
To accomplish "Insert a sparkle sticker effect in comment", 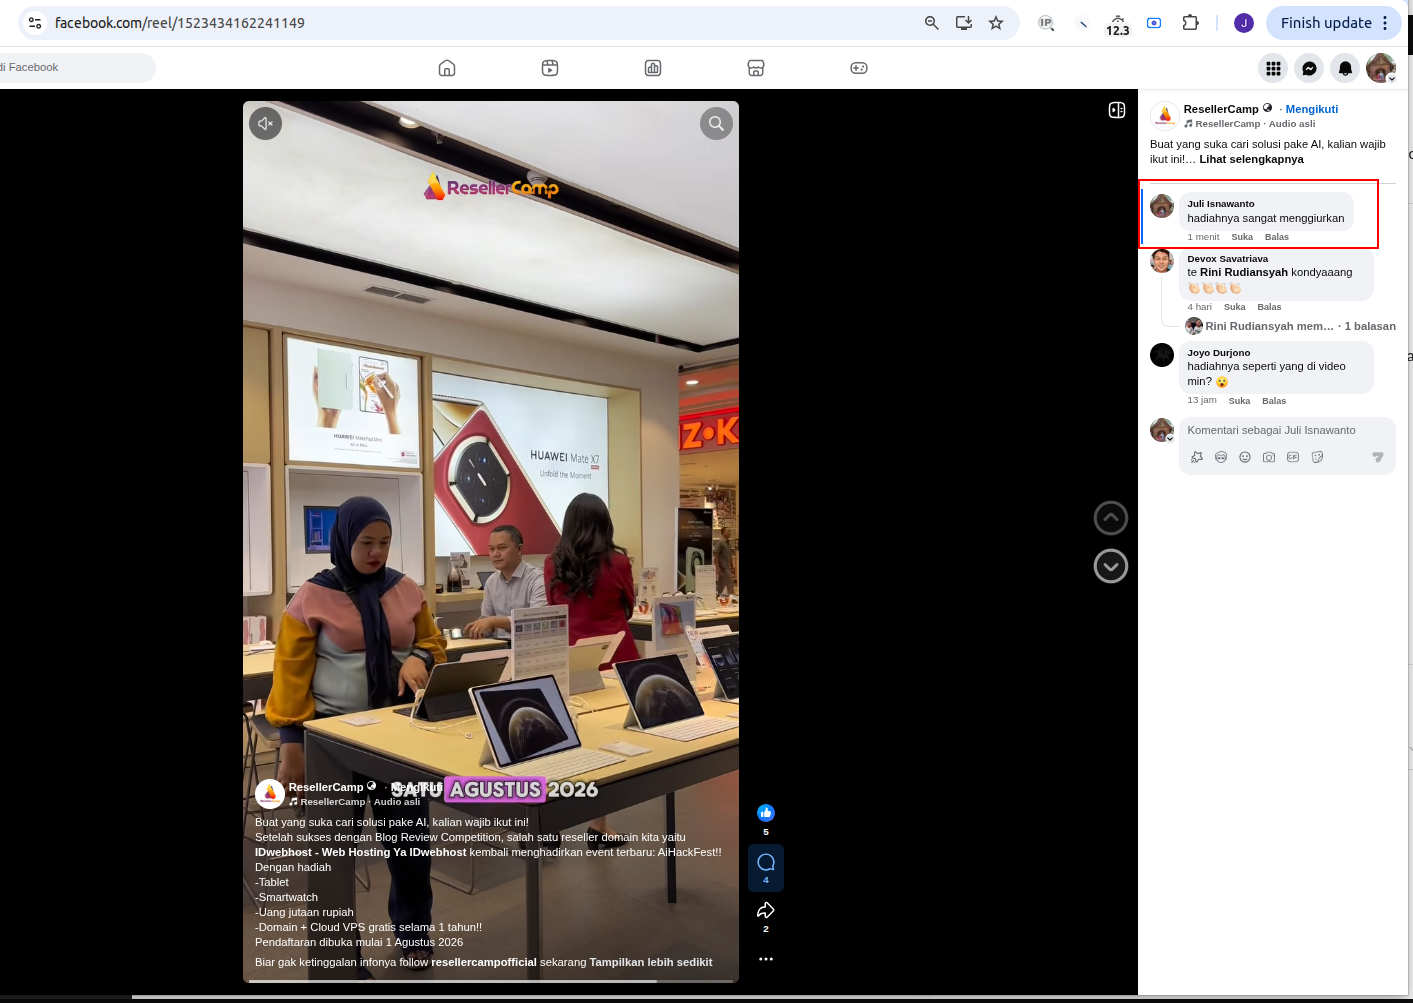I will point(1197,457).
